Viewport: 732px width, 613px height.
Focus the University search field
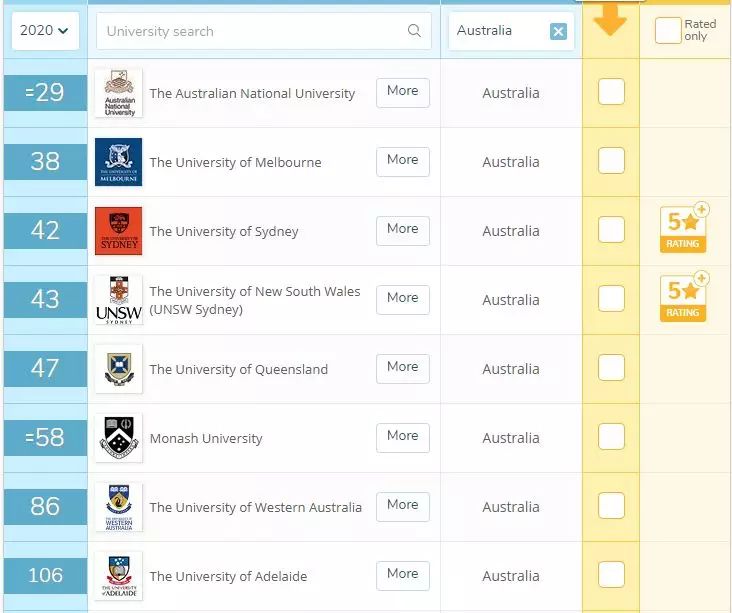coord(263,31)
